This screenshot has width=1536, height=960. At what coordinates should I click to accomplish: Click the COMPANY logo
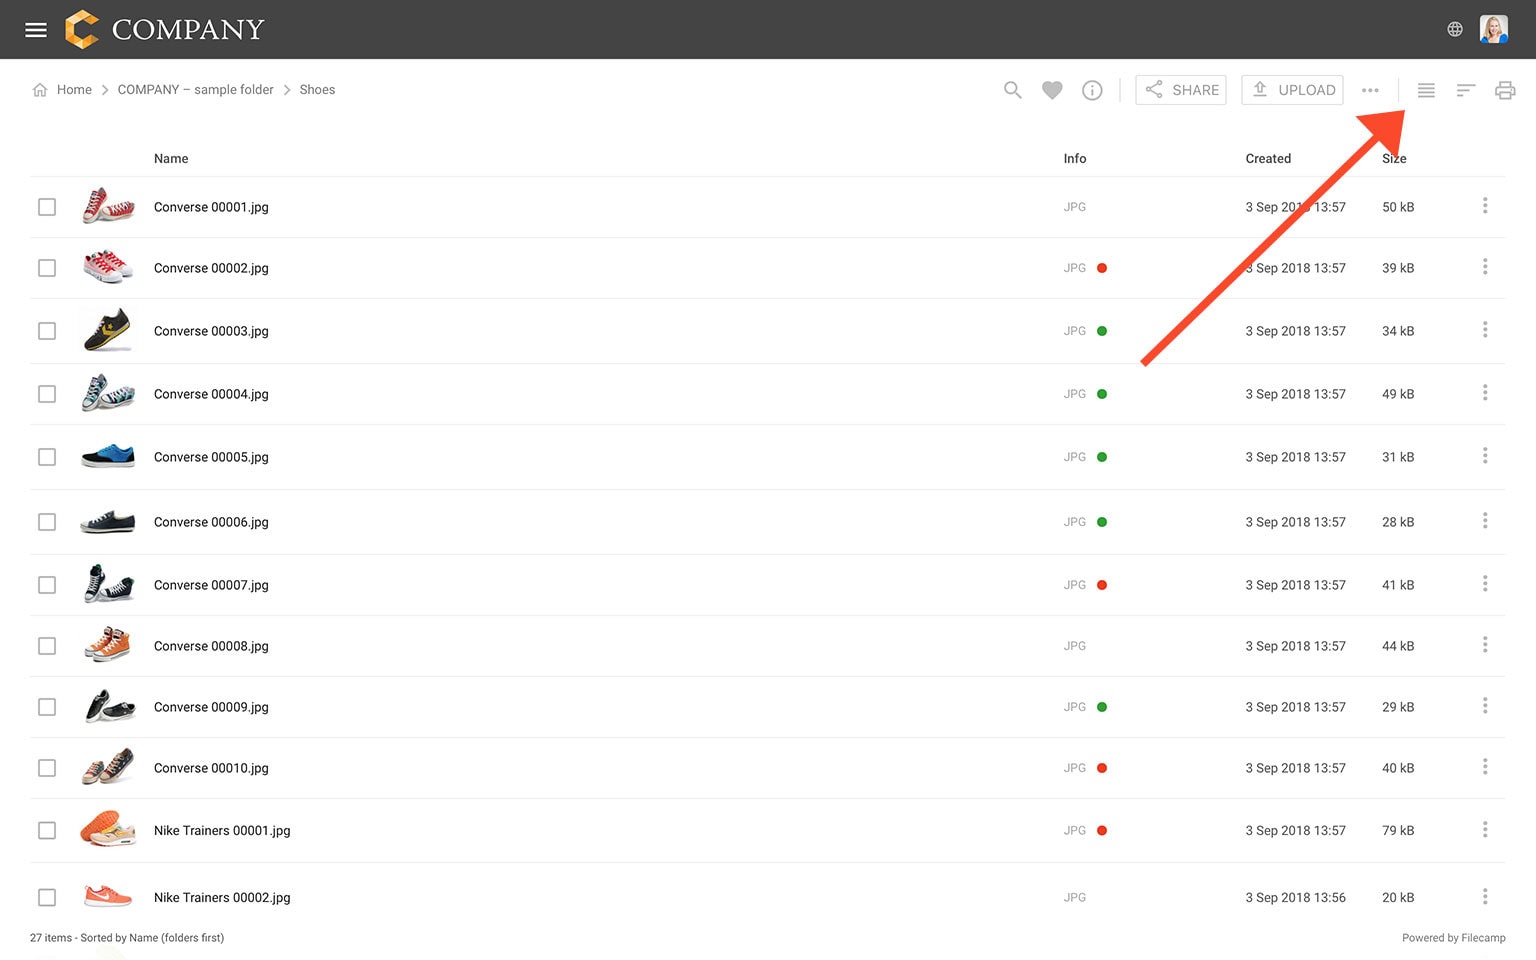(164, 29)
